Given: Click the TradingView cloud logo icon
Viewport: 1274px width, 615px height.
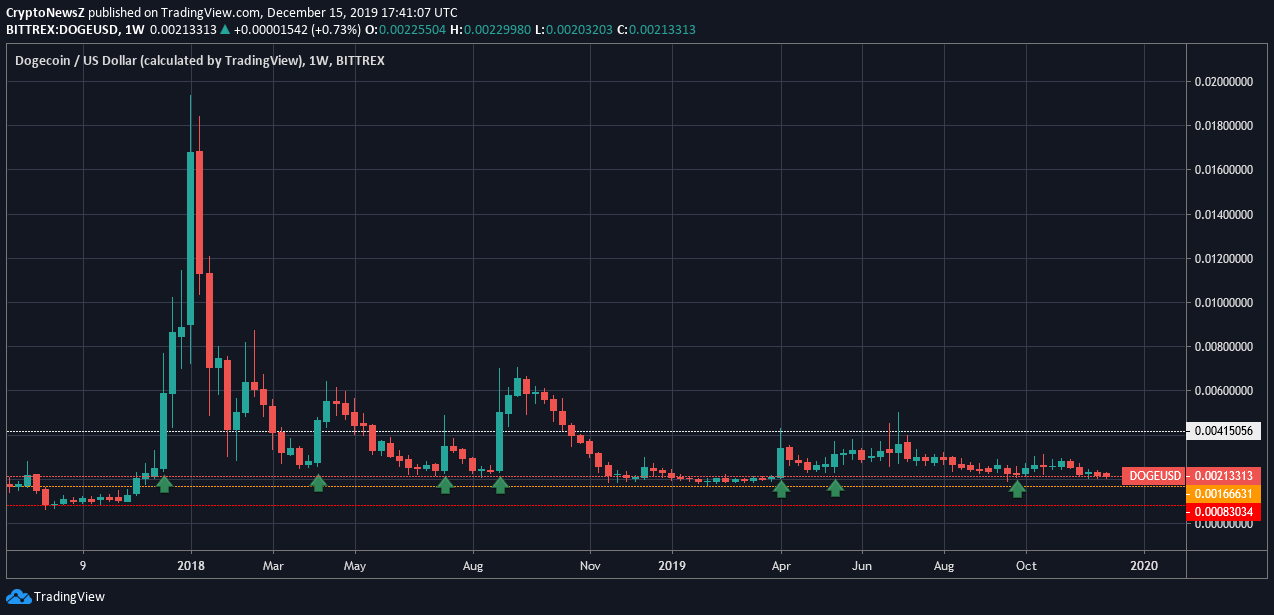Looking at the screenshot, I should coord(18,596).
